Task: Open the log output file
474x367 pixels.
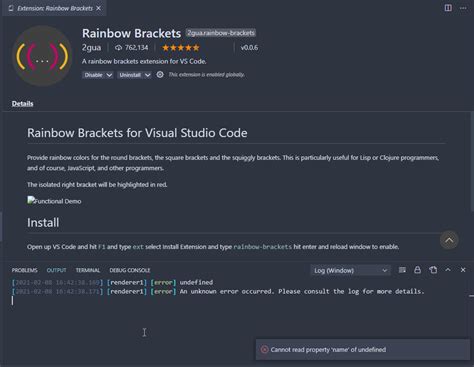Action: point(433,270)
